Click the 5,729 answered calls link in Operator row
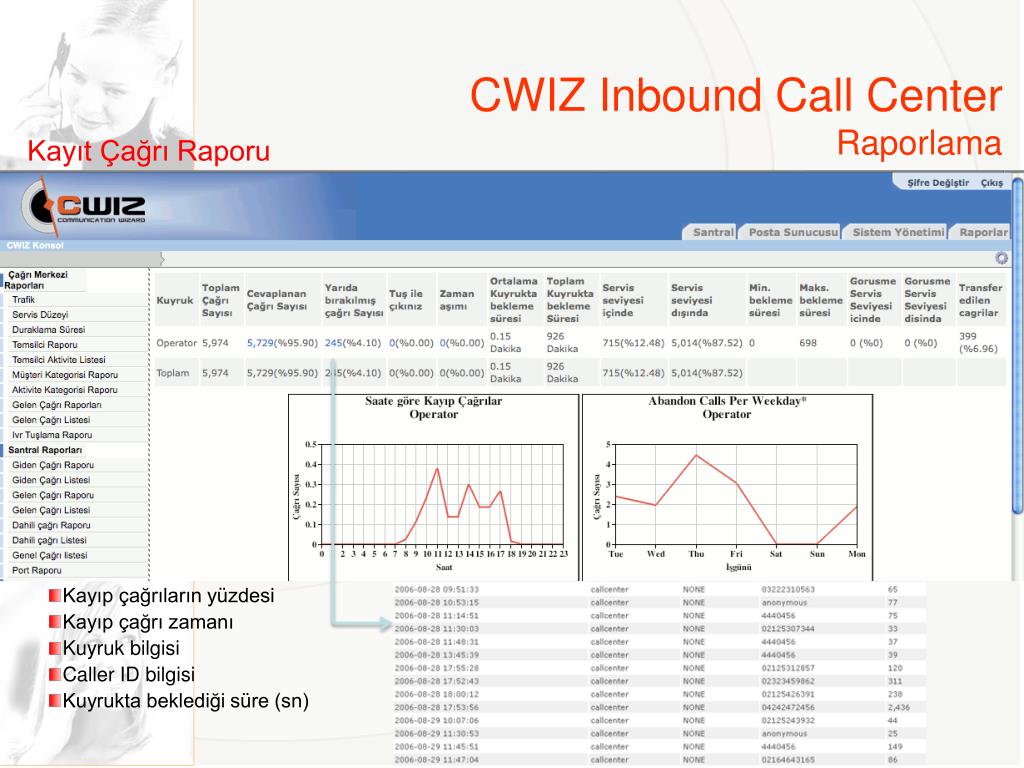Screen dimensions: 1024x768 tap(259, 343)
